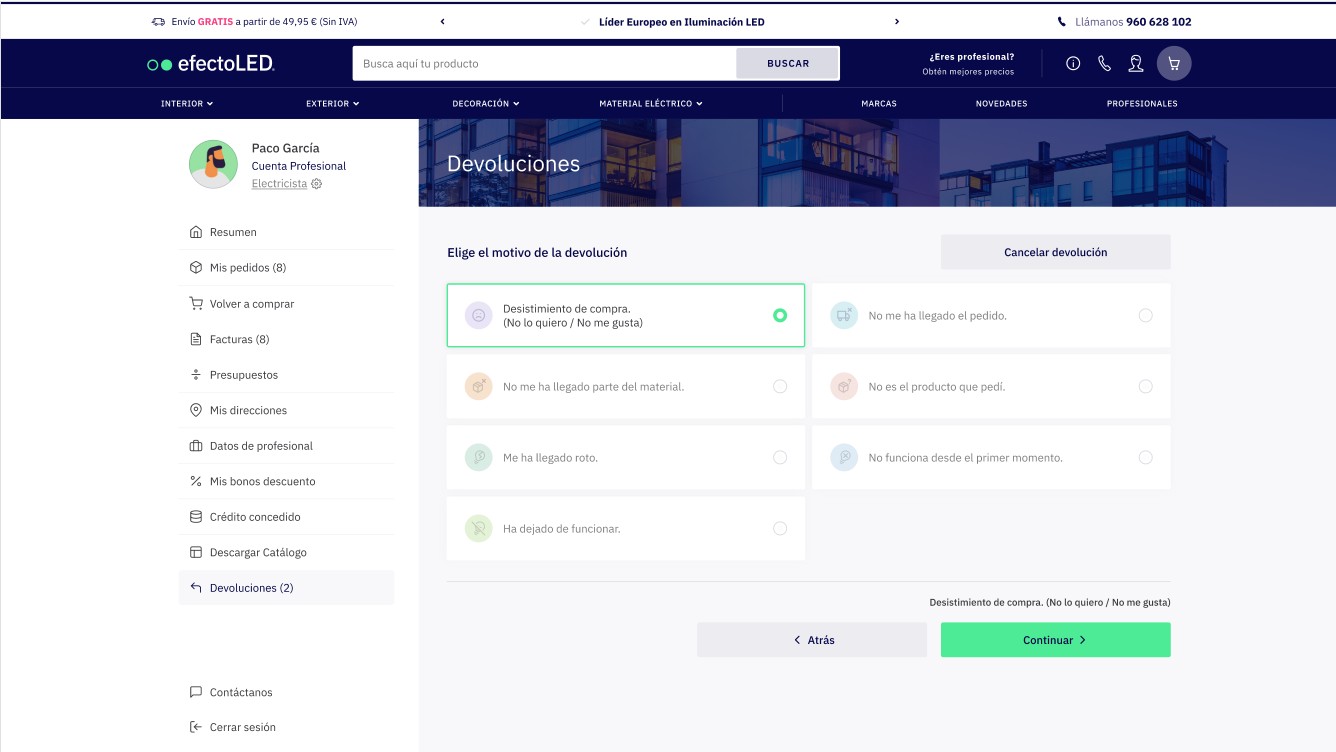Click previous arrow in top announcement bar
Image resolution: width=1336 pixels, height=752 pixels.
442,21
